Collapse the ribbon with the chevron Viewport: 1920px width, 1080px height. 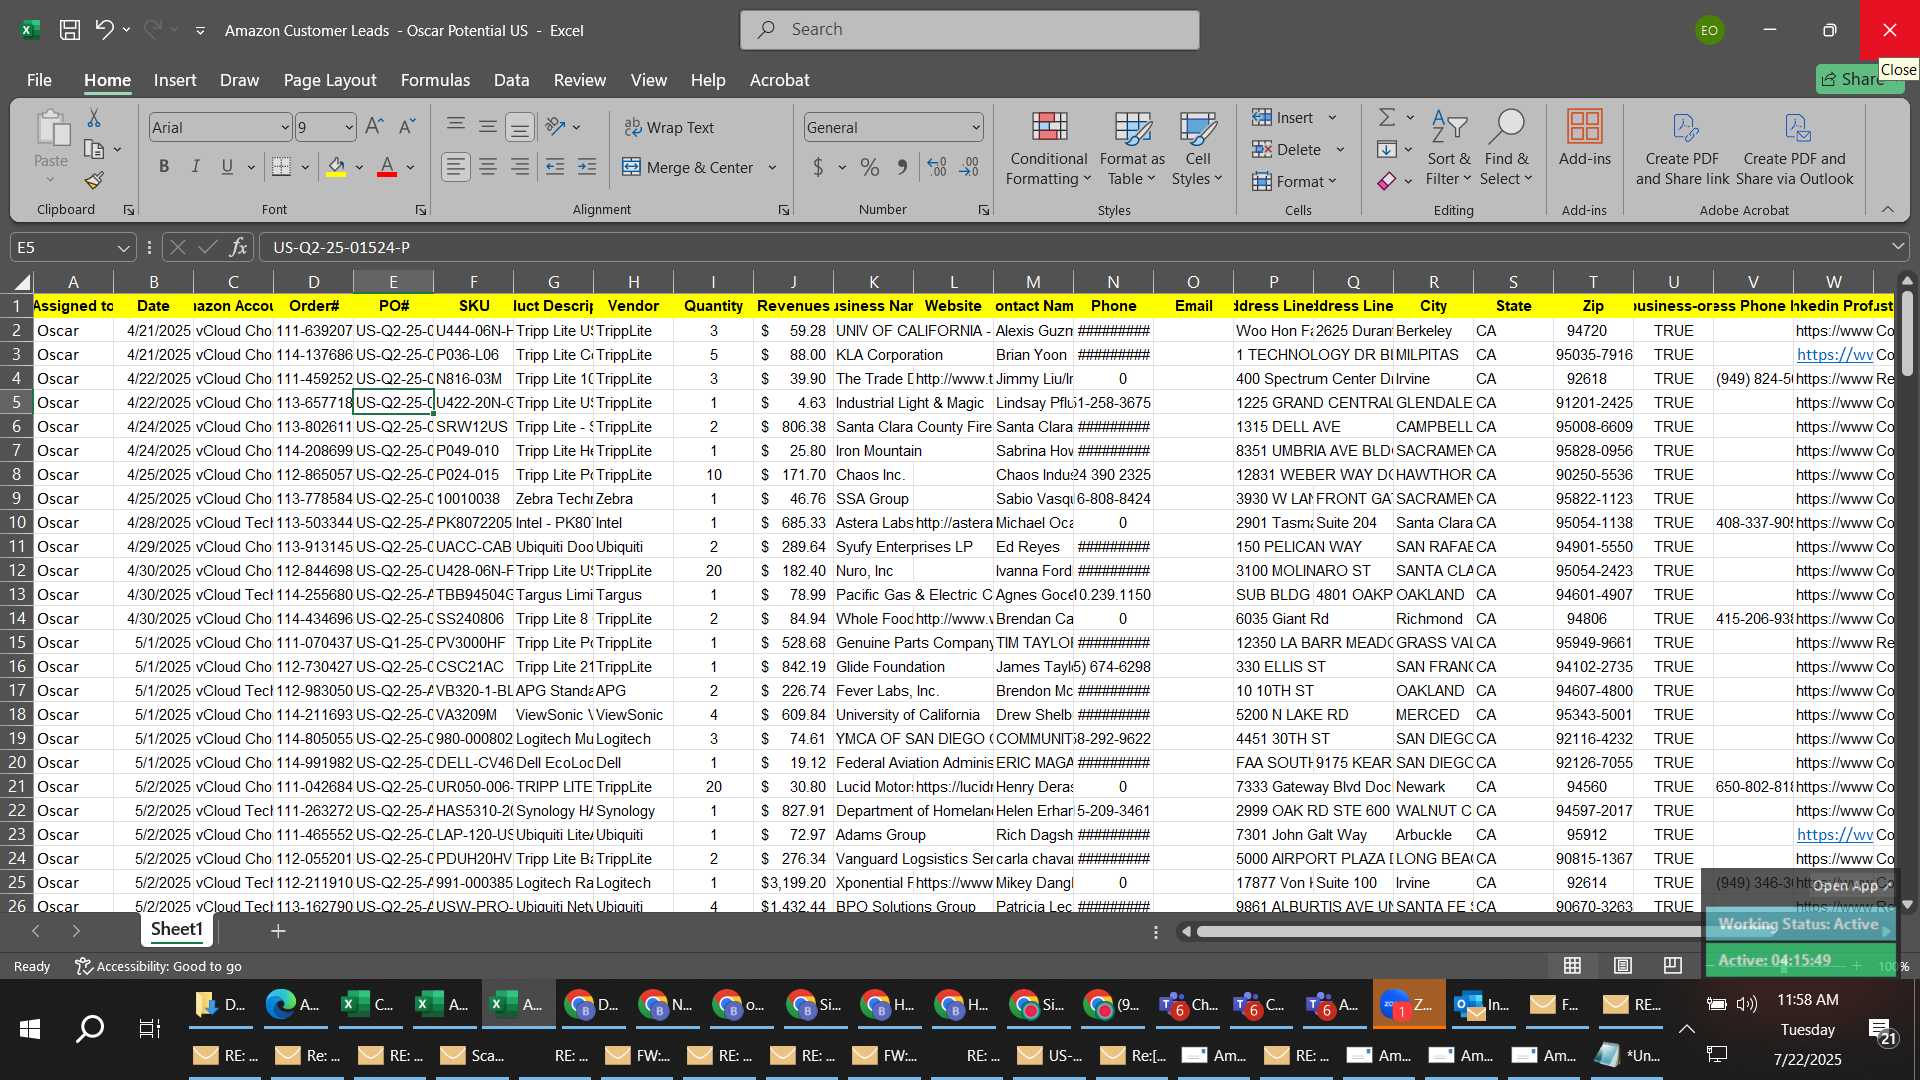pyautogui.click(x=1887, y=209)
